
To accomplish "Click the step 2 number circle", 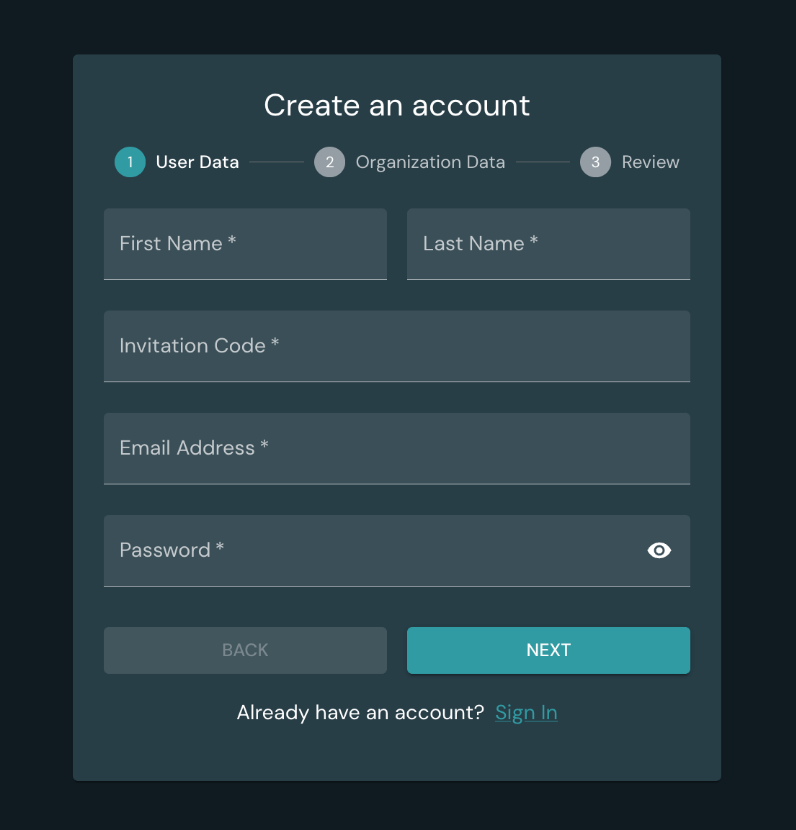I will pos(329,162).
